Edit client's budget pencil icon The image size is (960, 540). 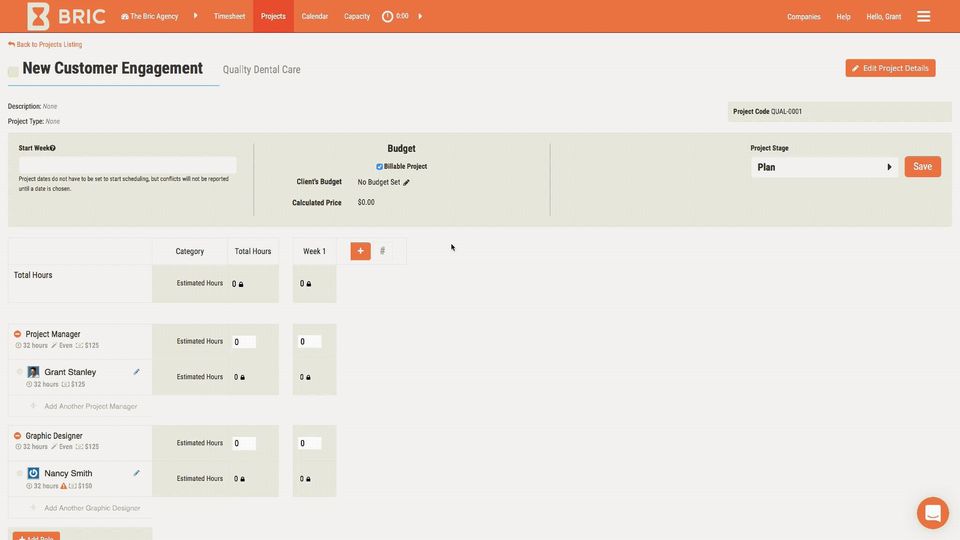tap(406, 182)
